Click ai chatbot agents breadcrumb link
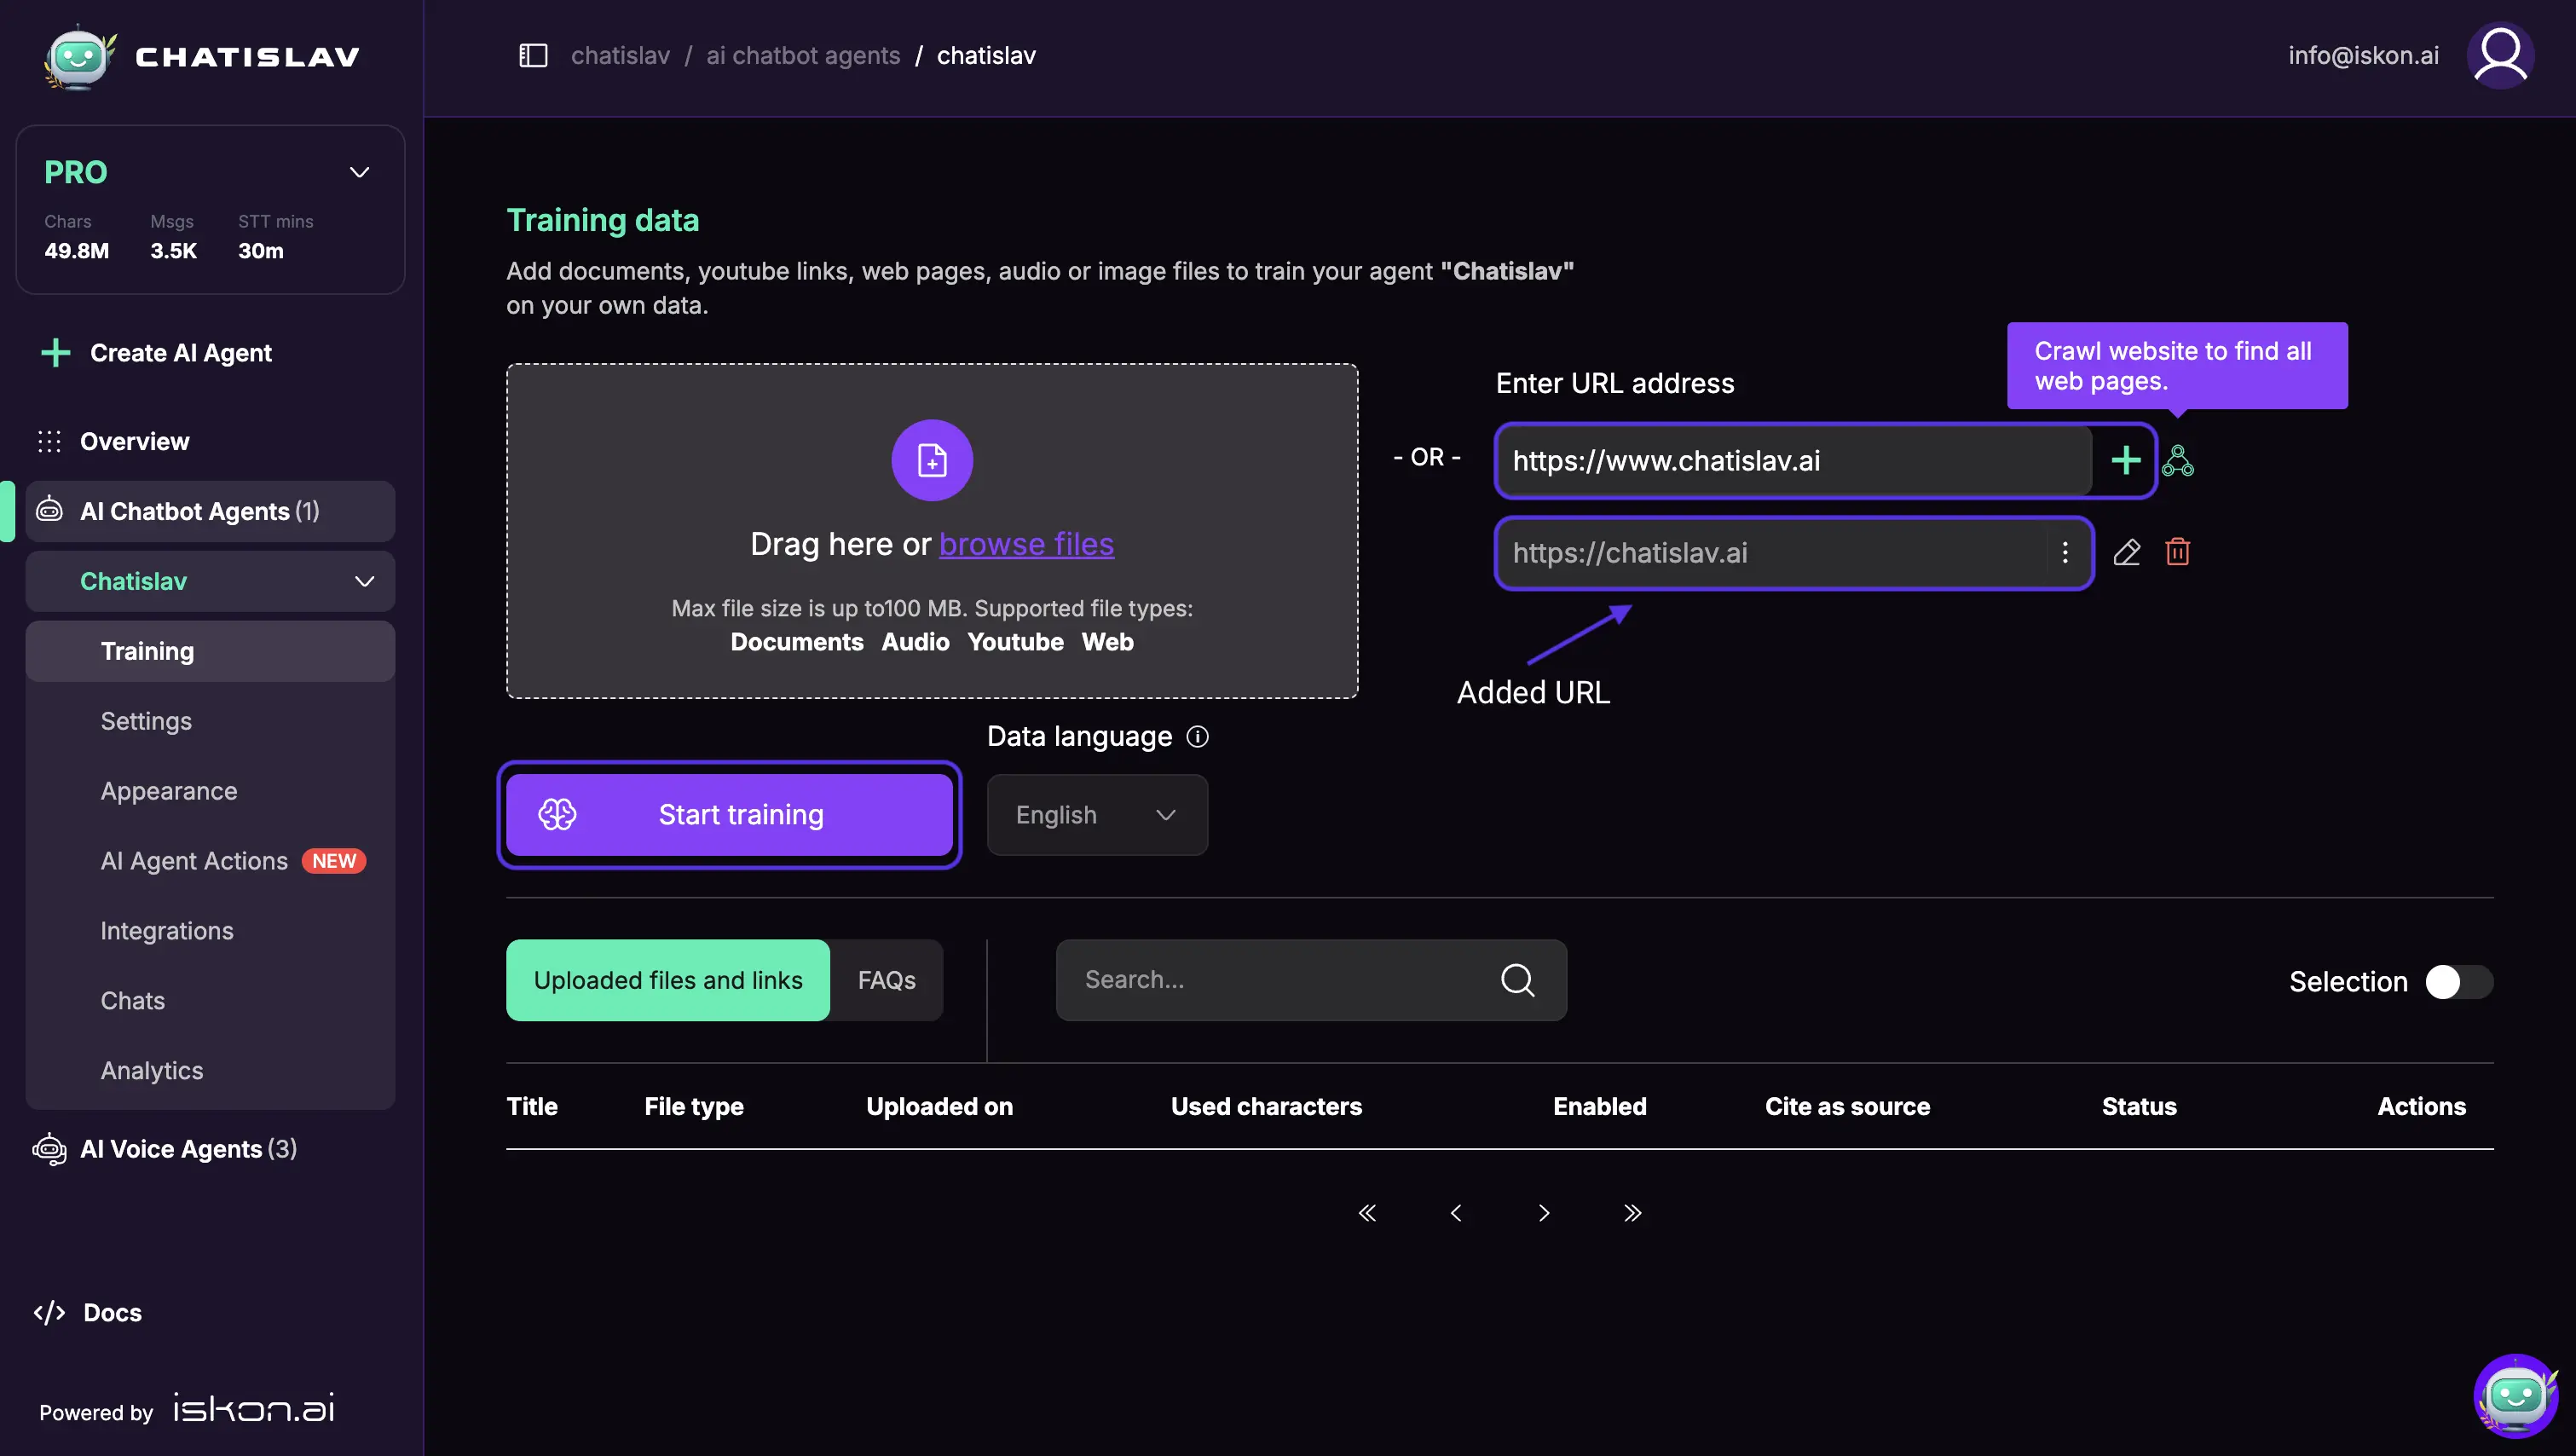The image size is (2576, 1456). 803,56
